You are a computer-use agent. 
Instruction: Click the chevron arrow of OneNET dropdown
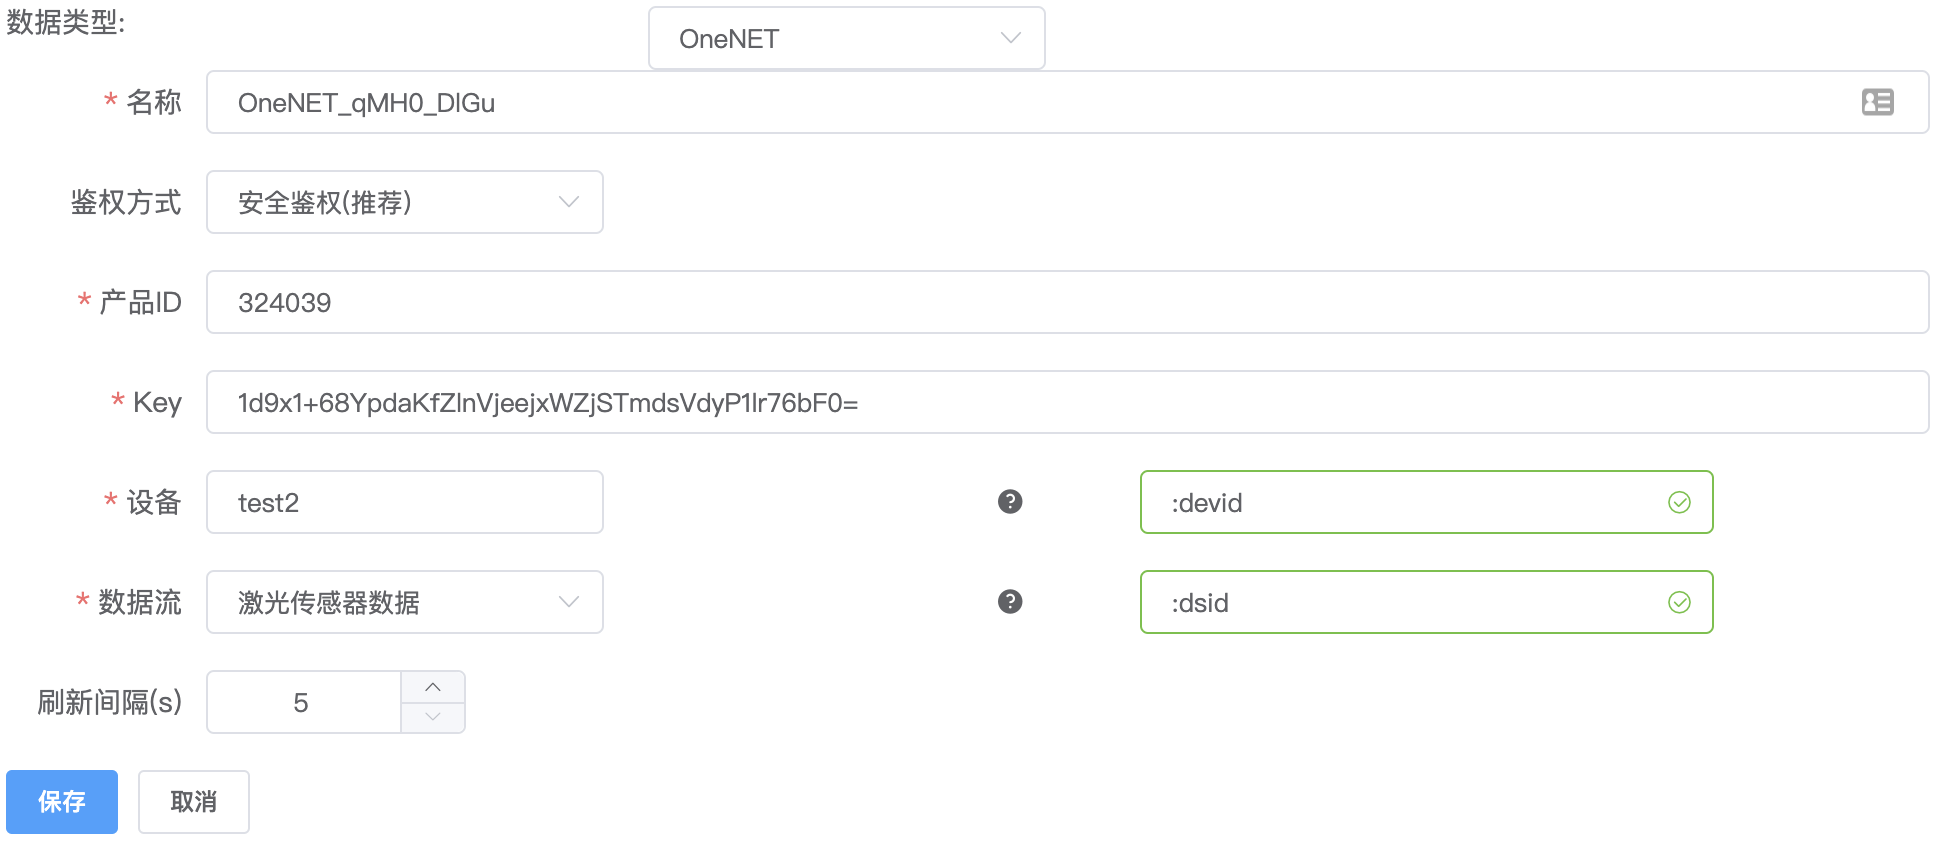coord(1011,38)
